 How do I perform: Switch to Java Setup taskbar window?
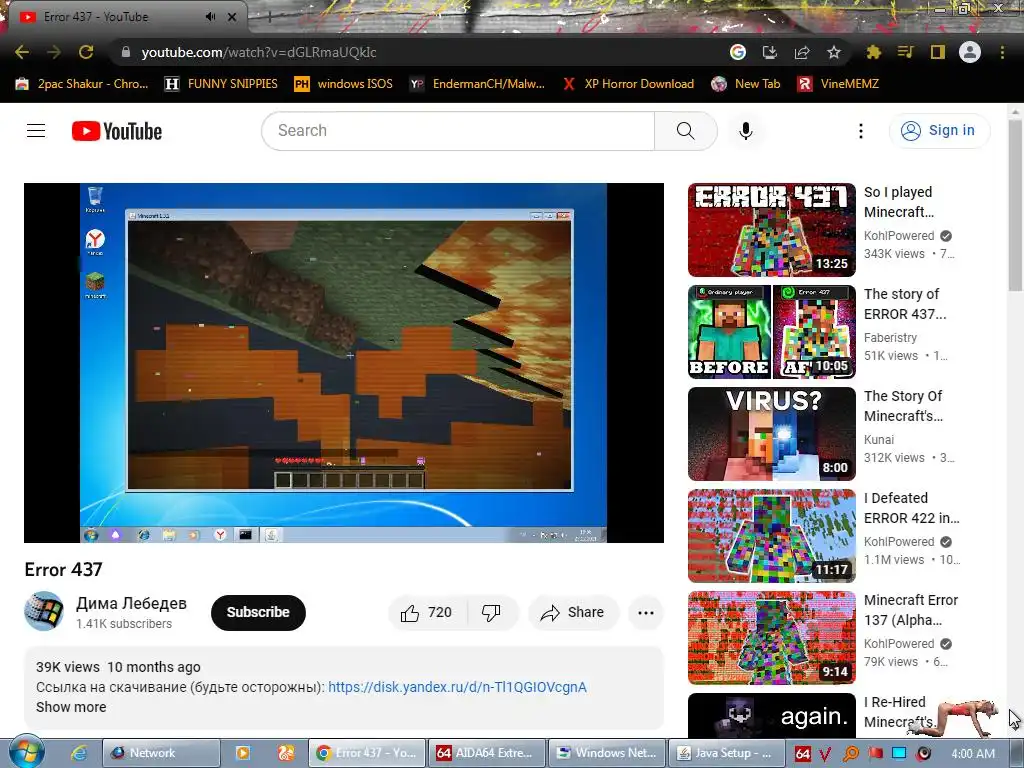point(726,753)
